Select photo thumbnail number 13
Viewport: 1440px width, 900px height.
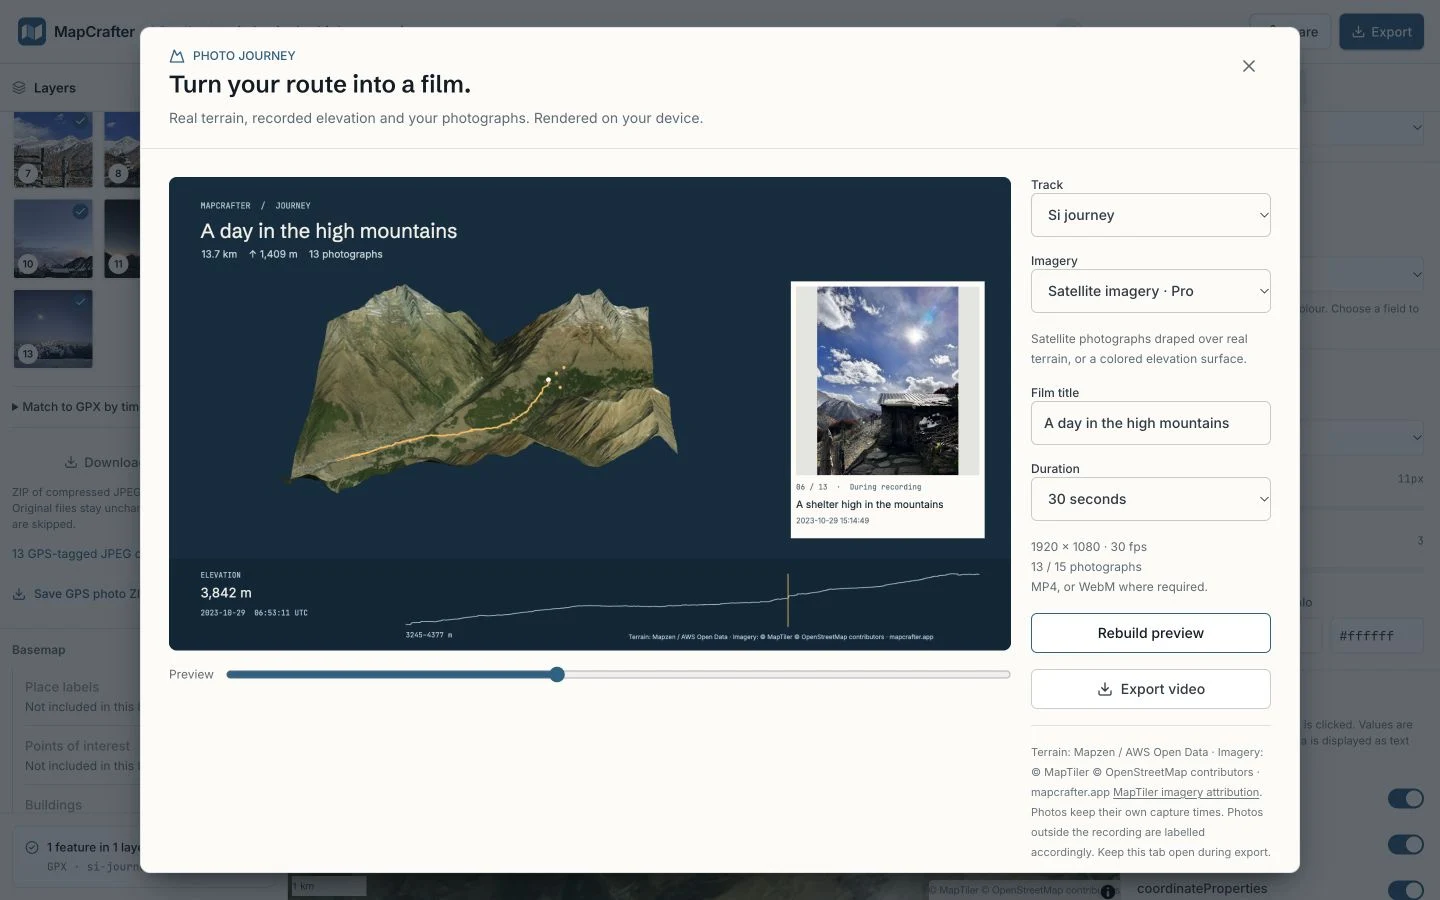click(53, 329)
